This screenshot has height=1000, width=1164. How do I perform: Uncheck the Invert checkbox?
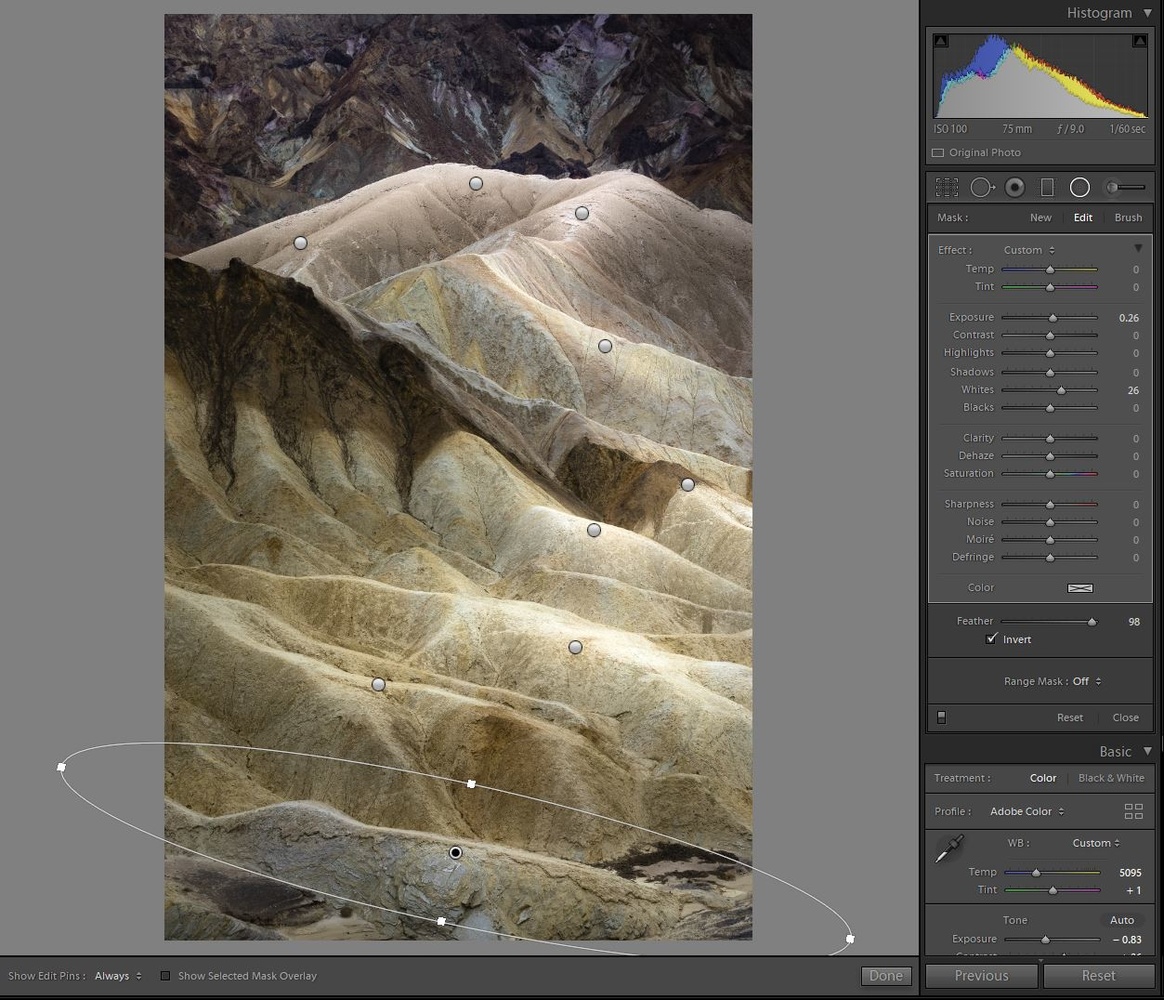pos(991,639)
